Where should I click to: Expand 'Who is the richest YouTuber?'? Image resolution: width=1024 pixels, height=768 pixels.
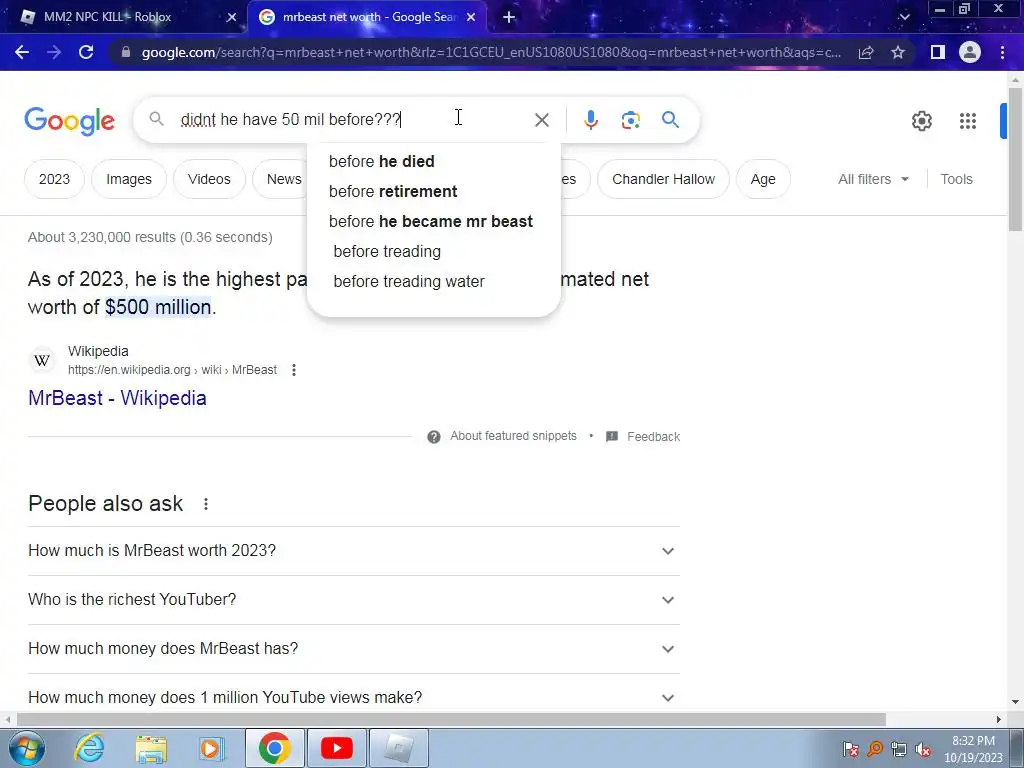354,600
